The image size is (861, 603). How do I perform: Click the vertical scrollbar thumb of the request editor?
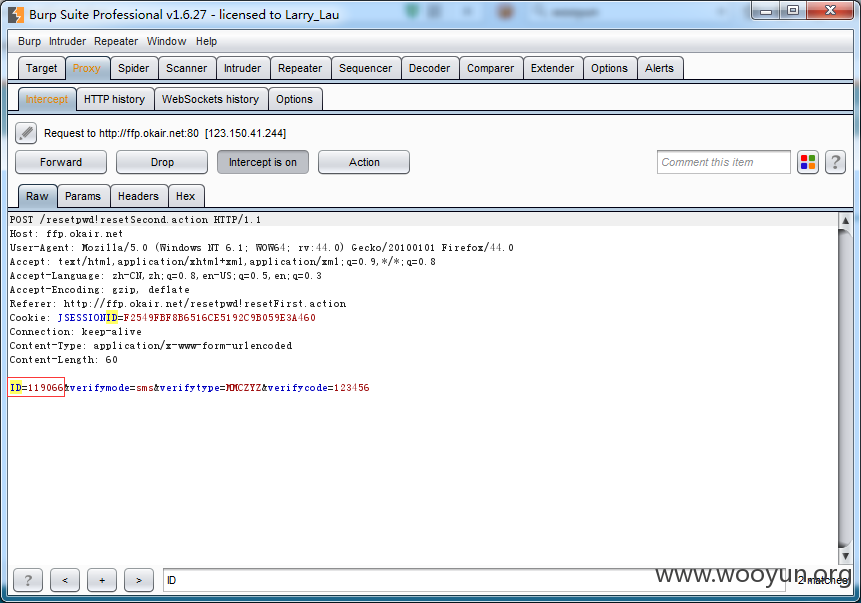(x=845, y=388)
